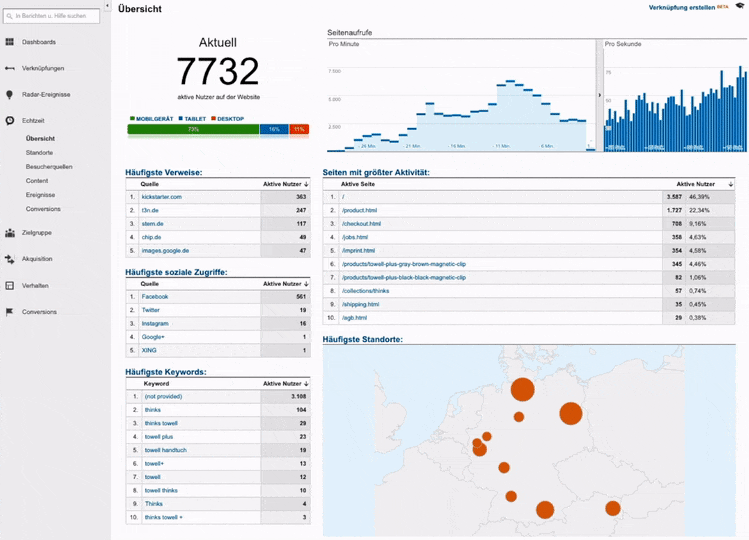This screenshot has width=749, height=540.
Task: Click the Echtzeit clock icon
Action: (10, 120)
